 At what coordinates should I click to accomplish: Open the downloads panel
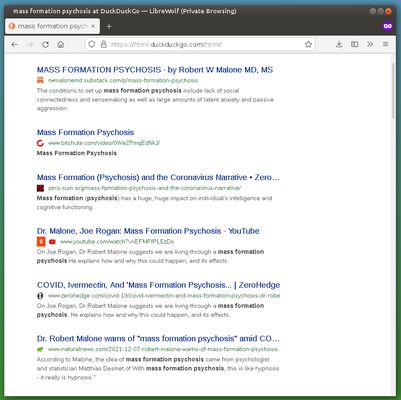(x=339, y=44)
